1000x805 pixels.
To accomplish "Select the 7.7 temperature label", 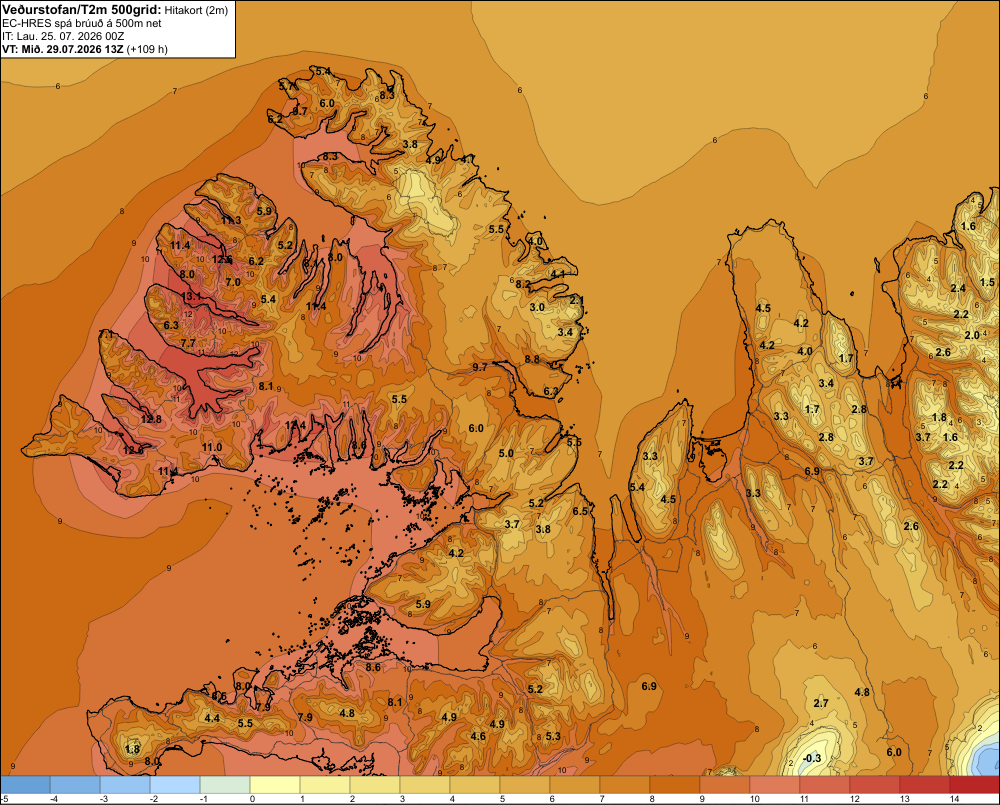I will click(x=188, y=343).
